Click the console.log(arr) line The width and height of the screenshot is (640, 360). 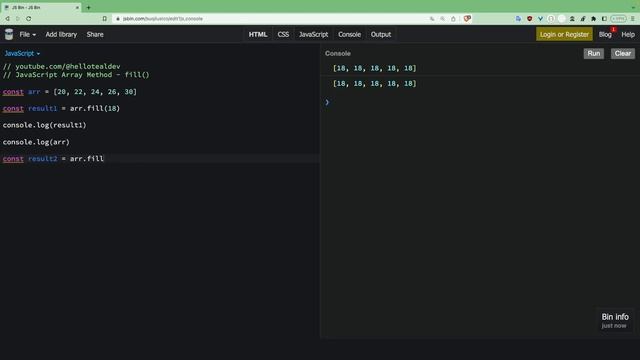tap(36, 142)
